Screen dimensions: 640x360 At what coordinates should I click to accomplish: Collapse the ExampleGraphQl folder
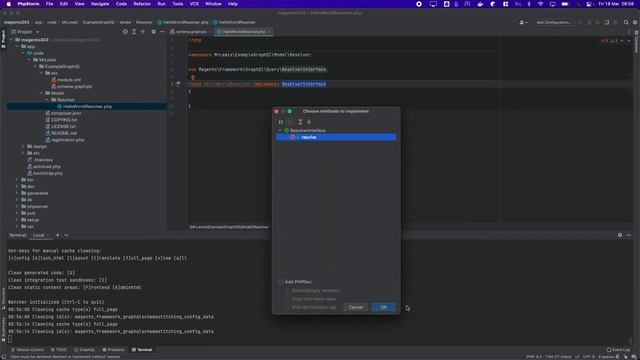[36, 66]
